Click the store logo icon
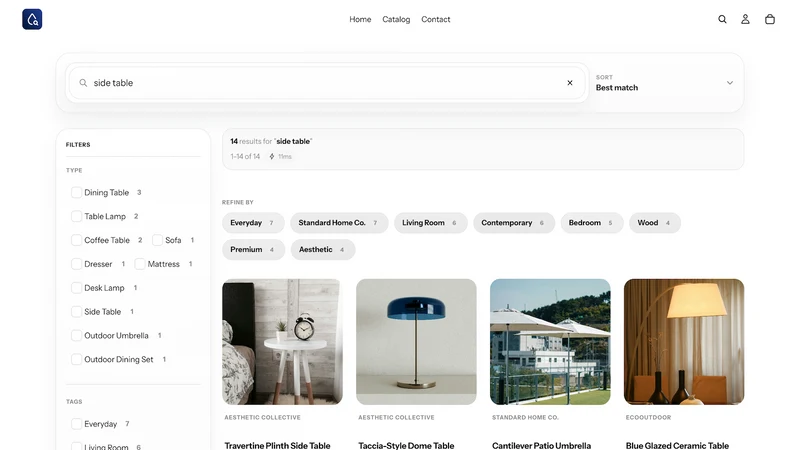The height and width of the screenshot is (450, 800). (x=32, y=19)
